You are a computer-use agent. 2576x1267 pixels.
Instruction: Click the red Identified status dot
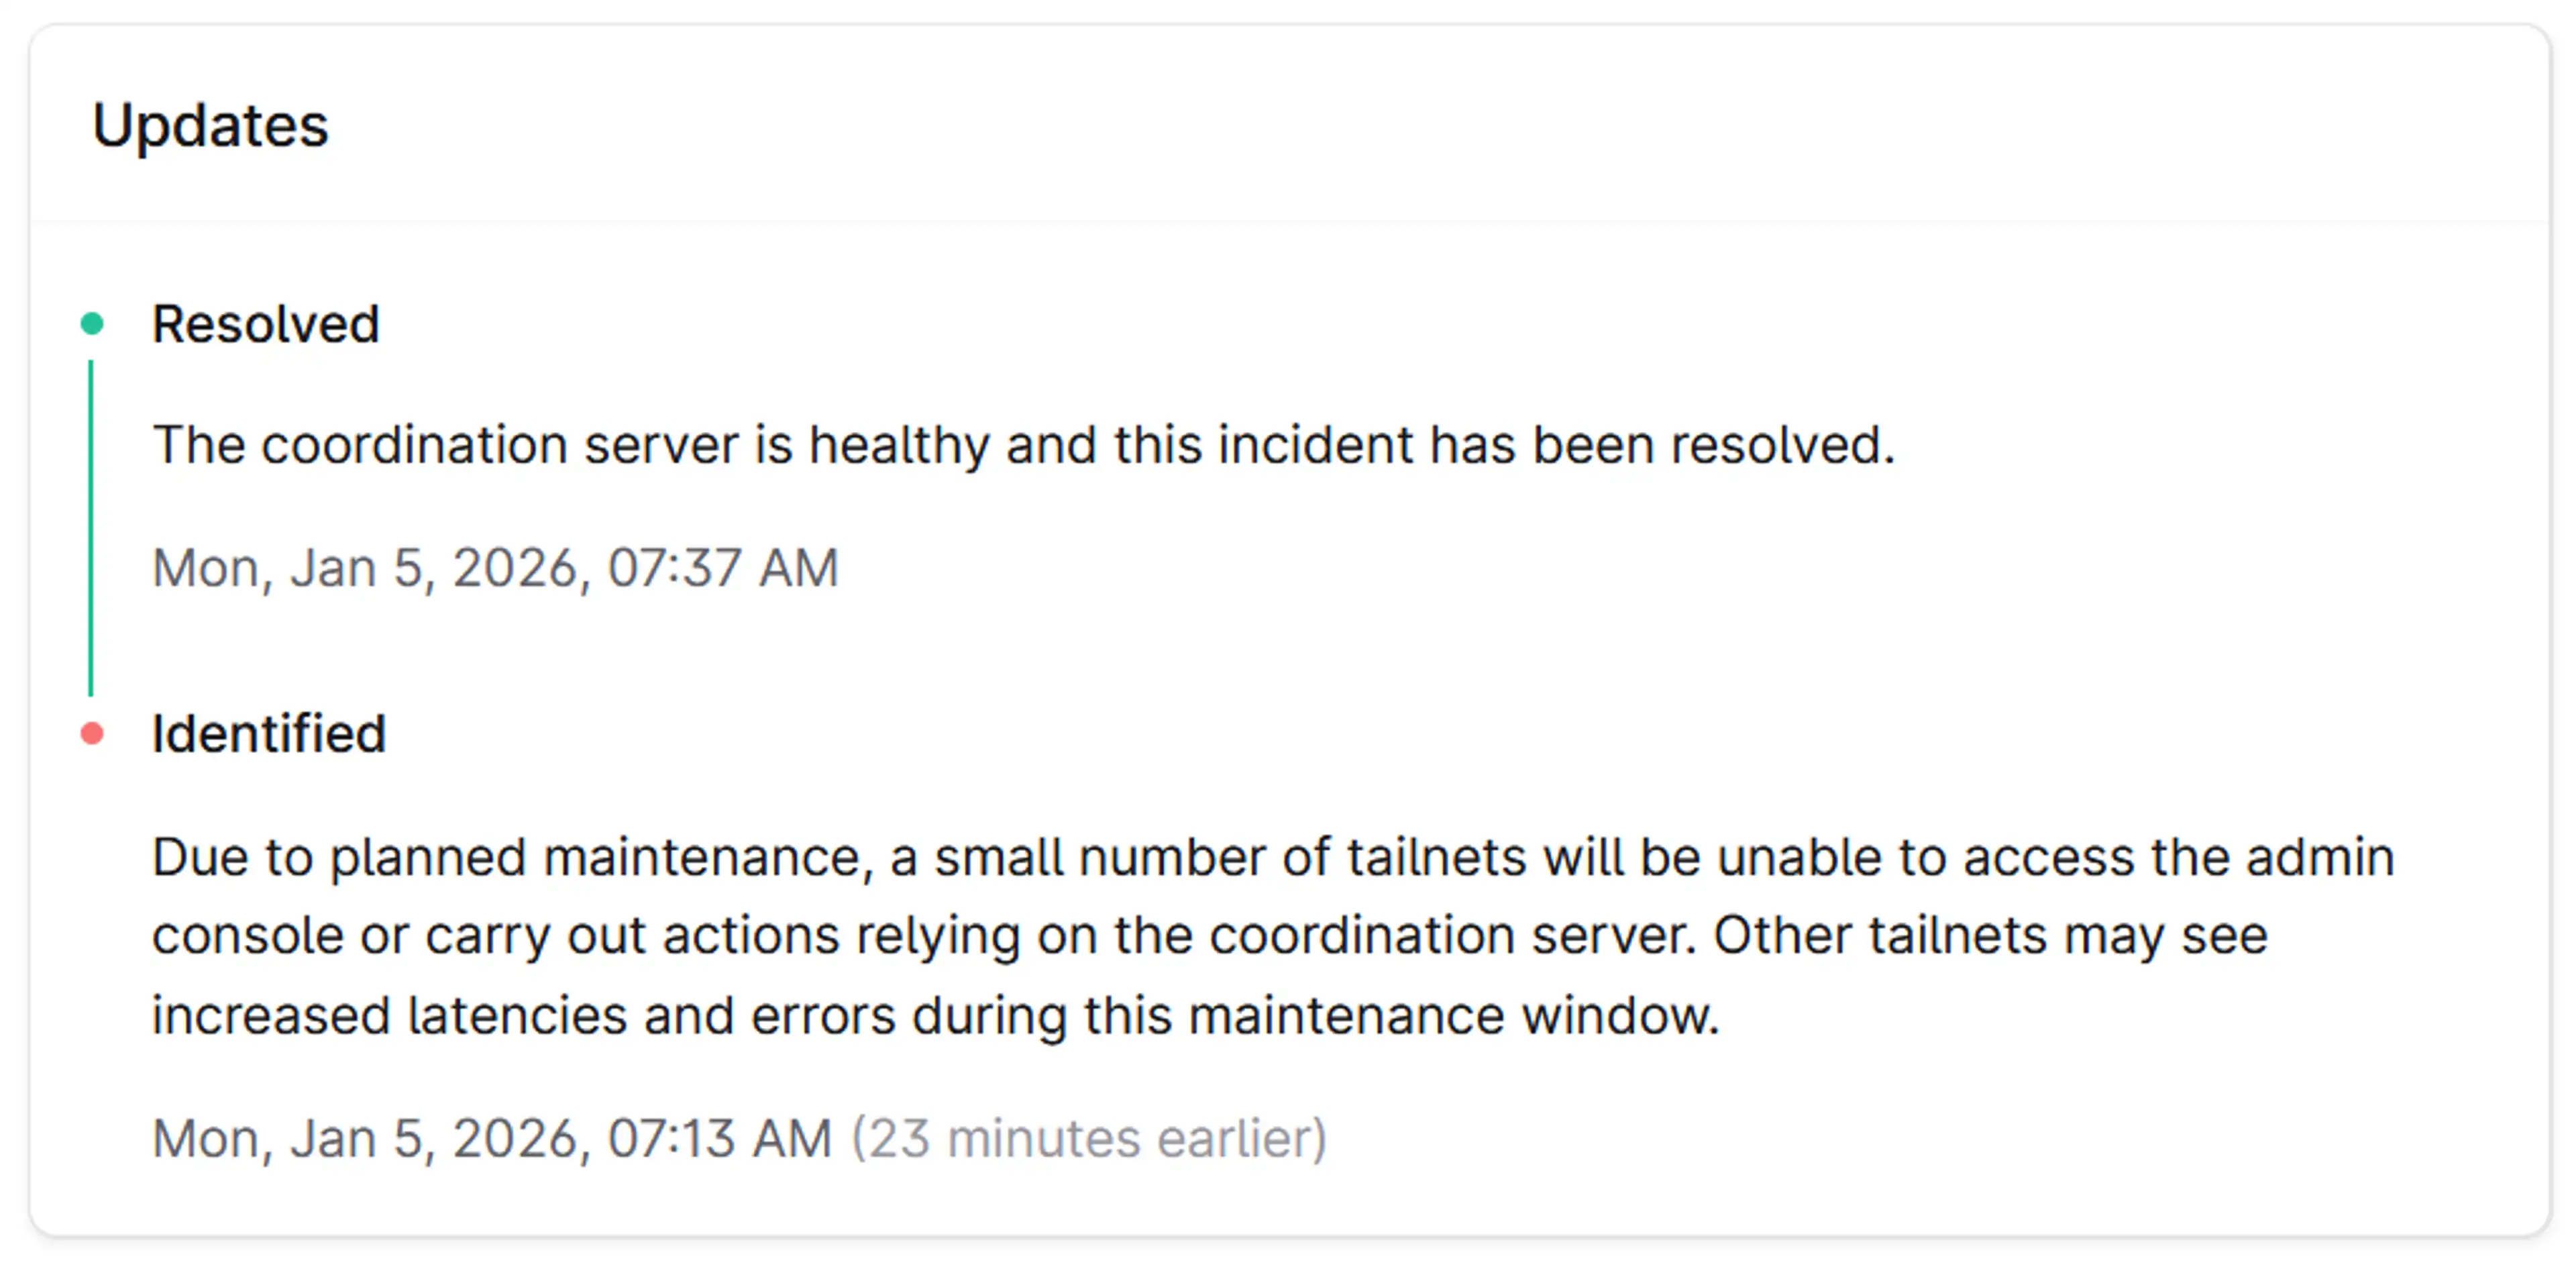pos(92,734)
